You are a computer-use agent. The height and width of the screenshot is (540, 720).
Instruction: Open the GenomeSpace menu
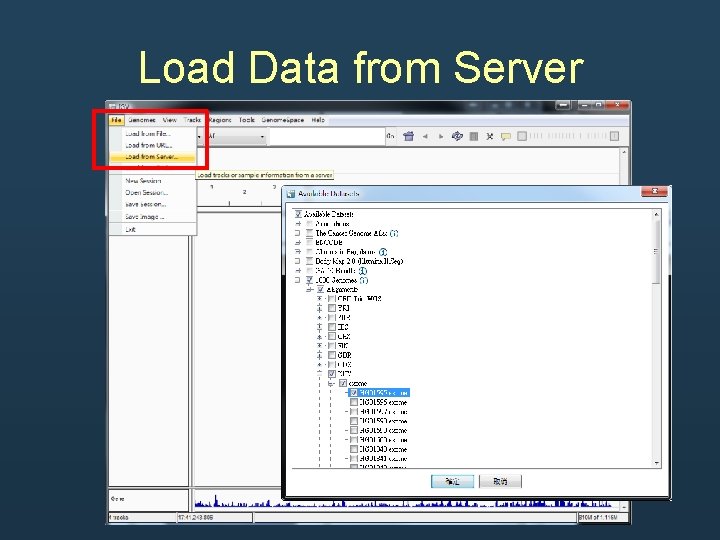[x=283, y=120]
